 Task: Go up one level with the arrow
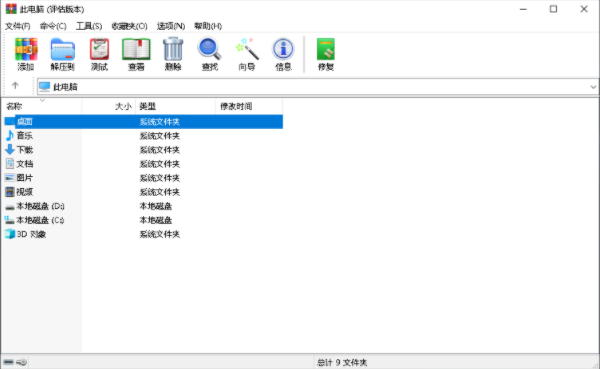click(15, 86)
